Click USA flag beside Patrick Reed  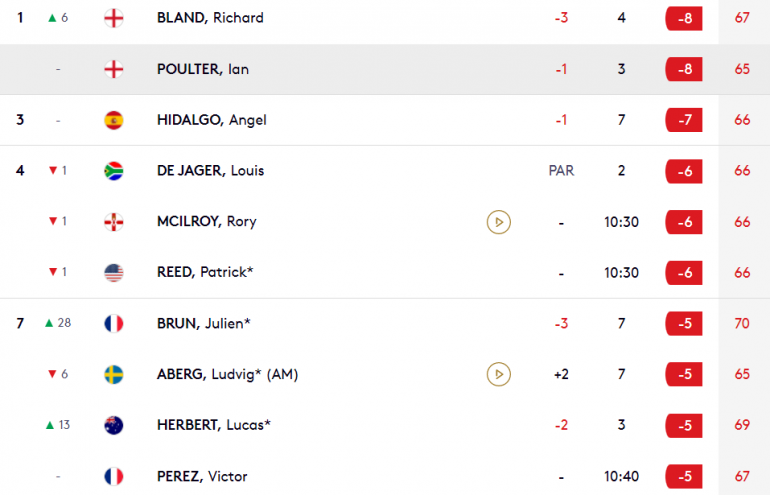click(113, 273)
